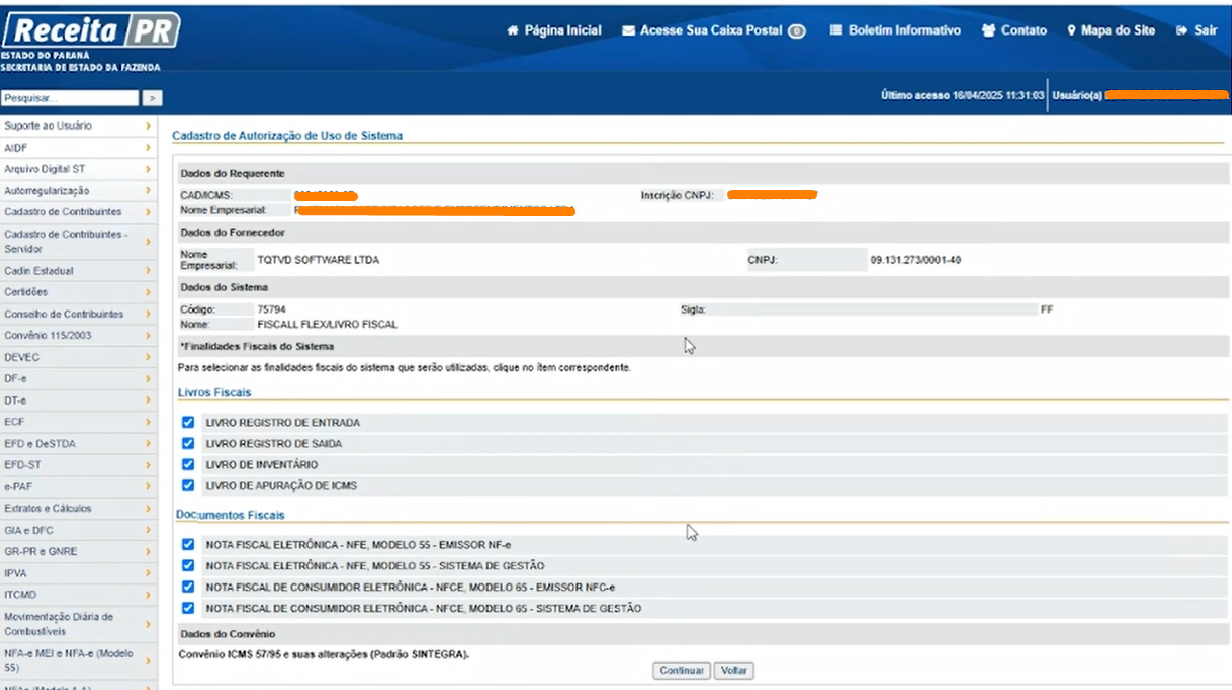Expand the AIDF menu arrow
The width and height of the screenshot is (1232, 690).
148,148
